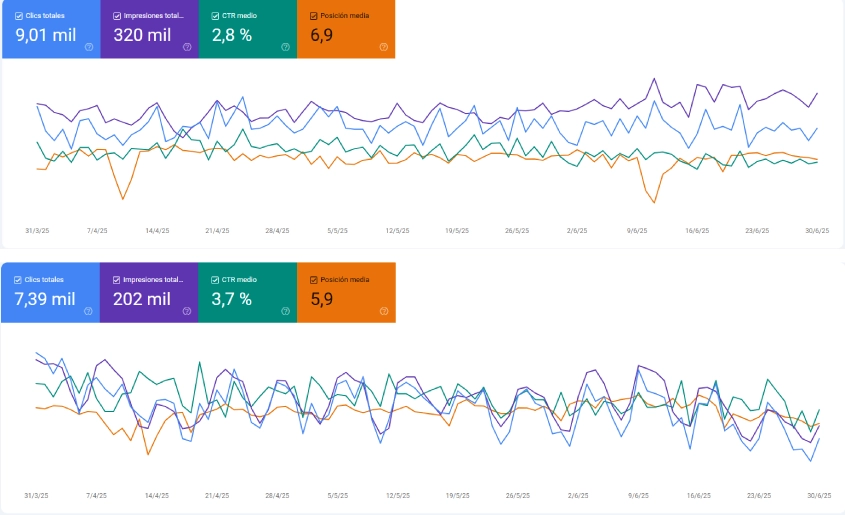Image resolution: width=845 pixels, height=515 pixels.
Task: Click 30/6/25 date label on bottom chart
Action: pos(817,495)
